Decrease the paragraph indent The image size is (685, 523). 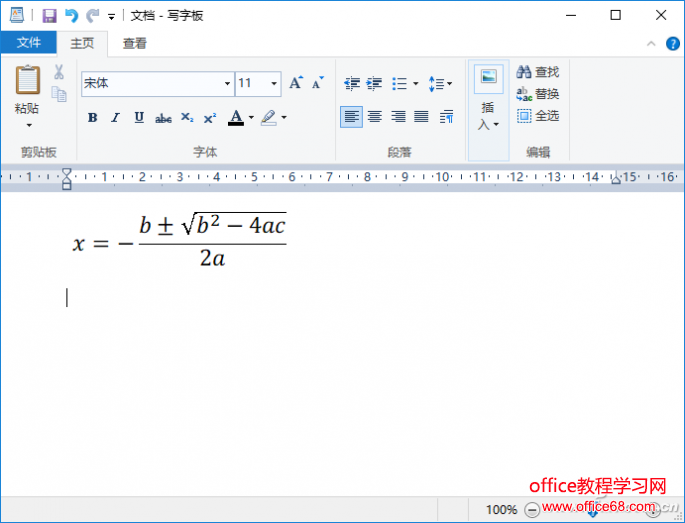(352, 83)
